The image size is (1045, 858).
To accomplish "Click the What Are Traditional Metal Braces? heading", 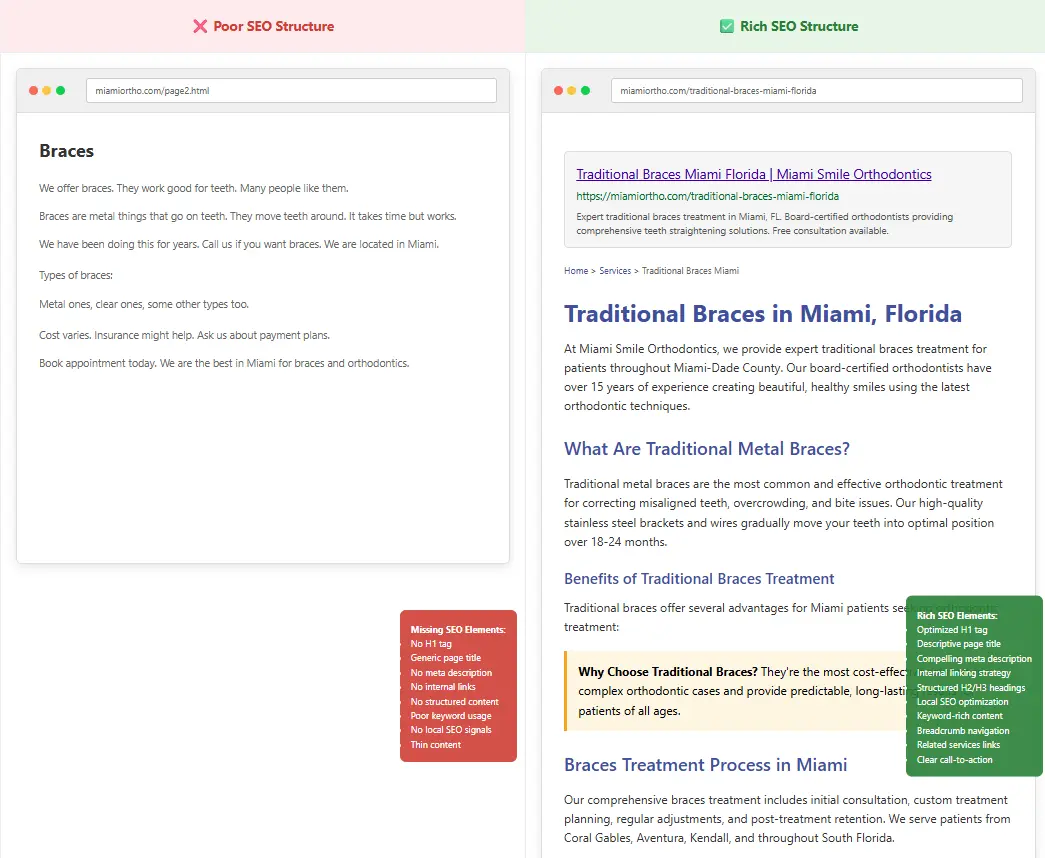I will coord(706,449).
